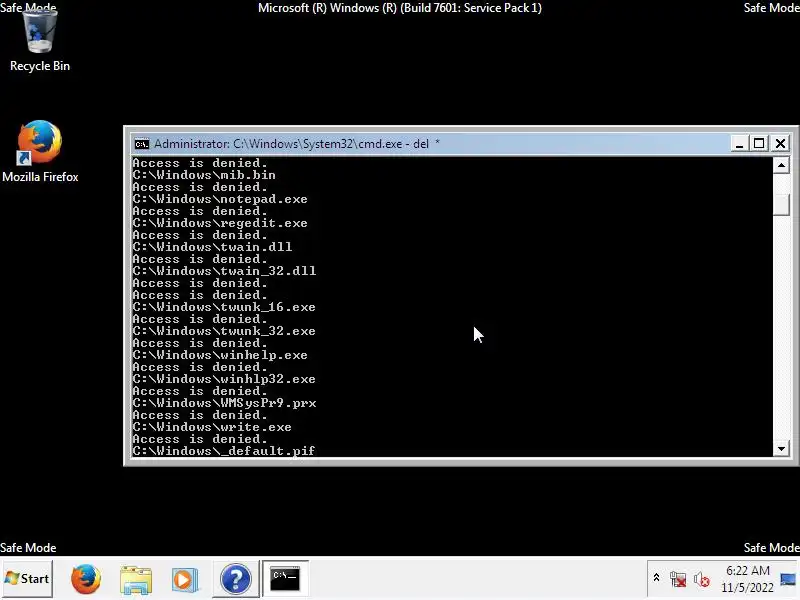The width and height of the screenshot is (800, 600).
Task: Click the line C:\Windows\mib.bin
Action: 204,175
